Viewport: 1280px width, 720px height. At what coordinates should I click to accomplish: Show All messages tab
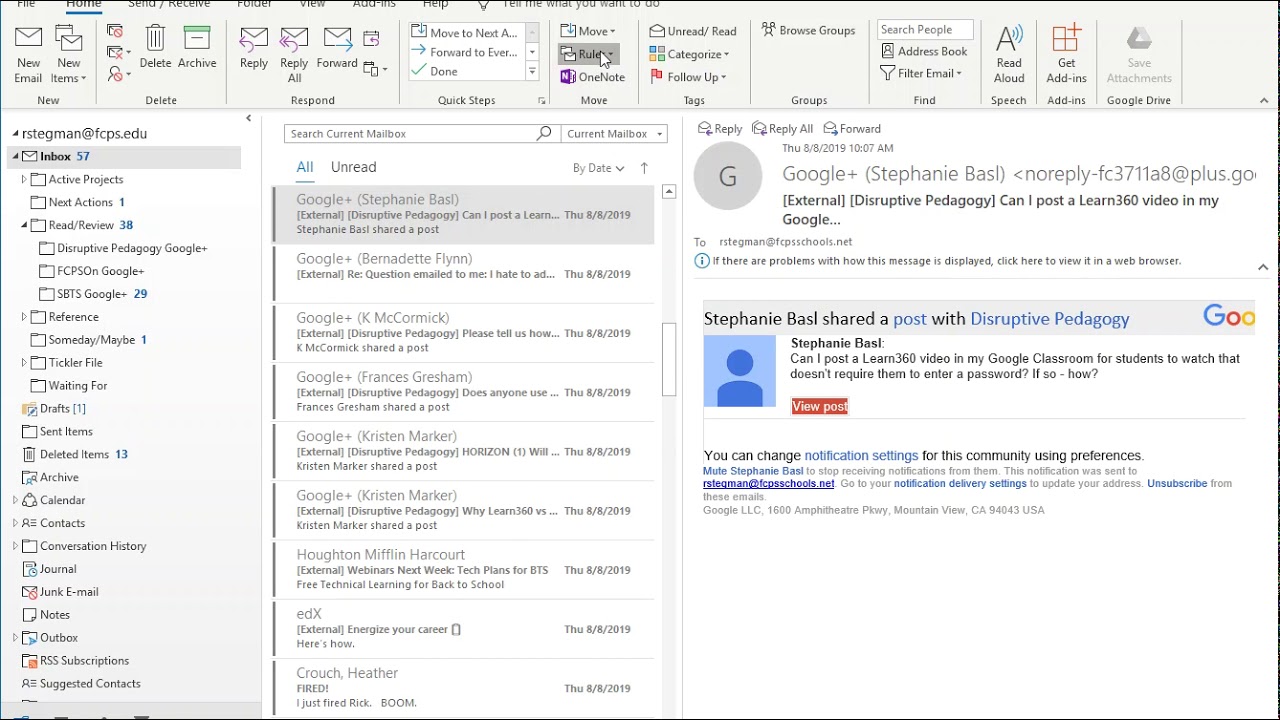[x=305, y=167]
